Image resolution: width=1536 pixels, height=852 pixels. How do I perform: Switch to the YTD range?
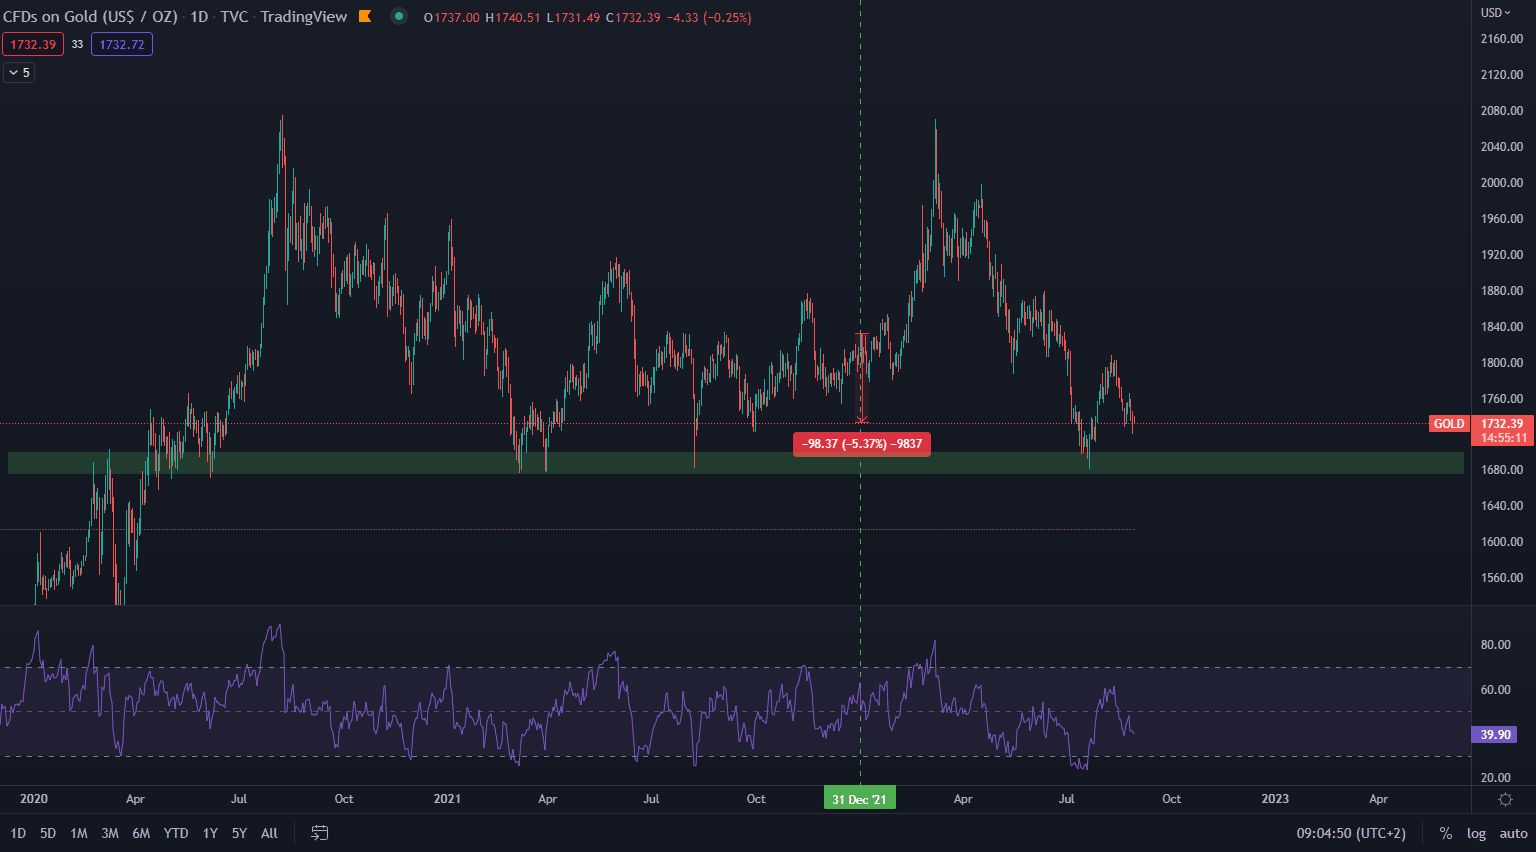[x=176, y=833]
